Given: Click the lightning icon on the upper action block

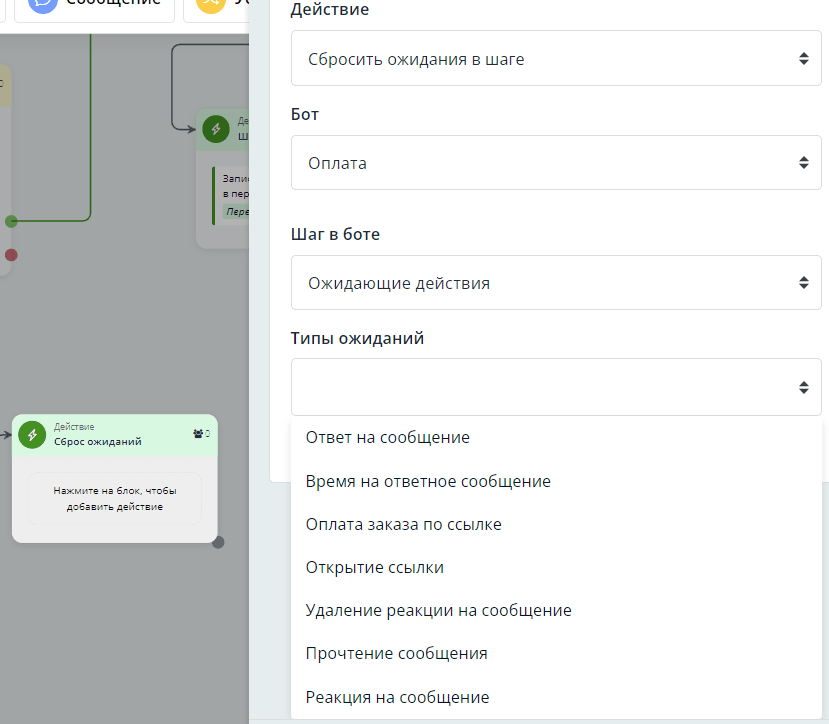Looking at the screenshot, I should click(215, 129).
